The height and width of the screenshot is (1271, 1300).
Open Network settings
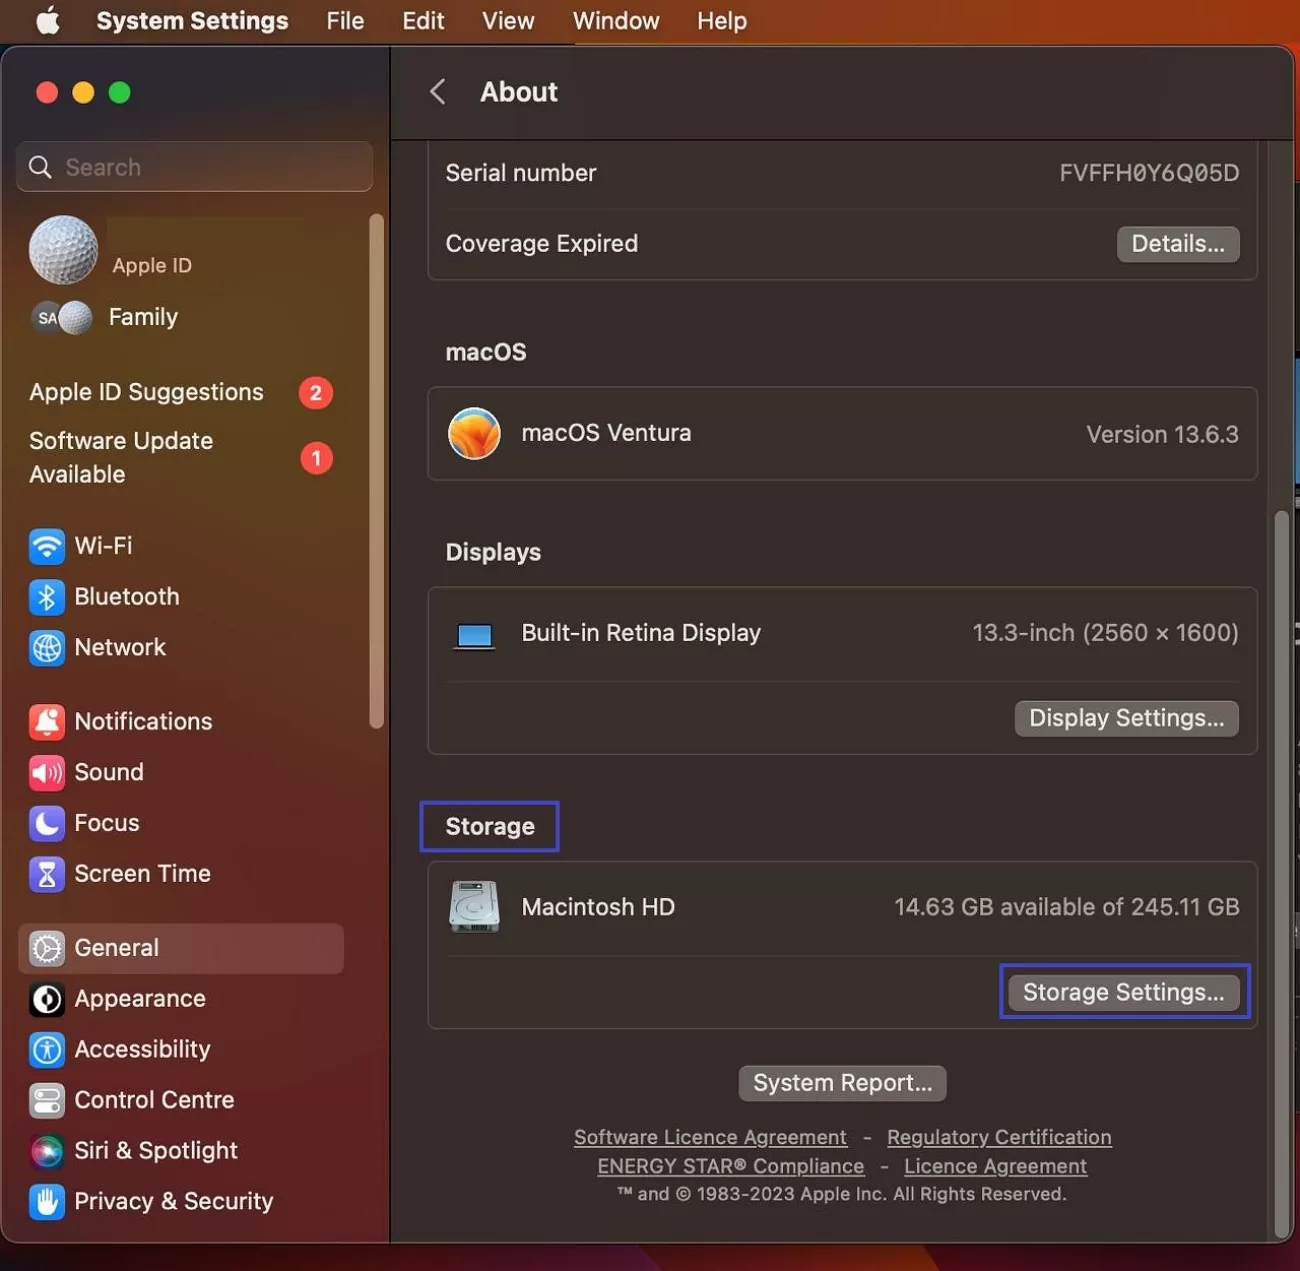click(x=47, y=648)
